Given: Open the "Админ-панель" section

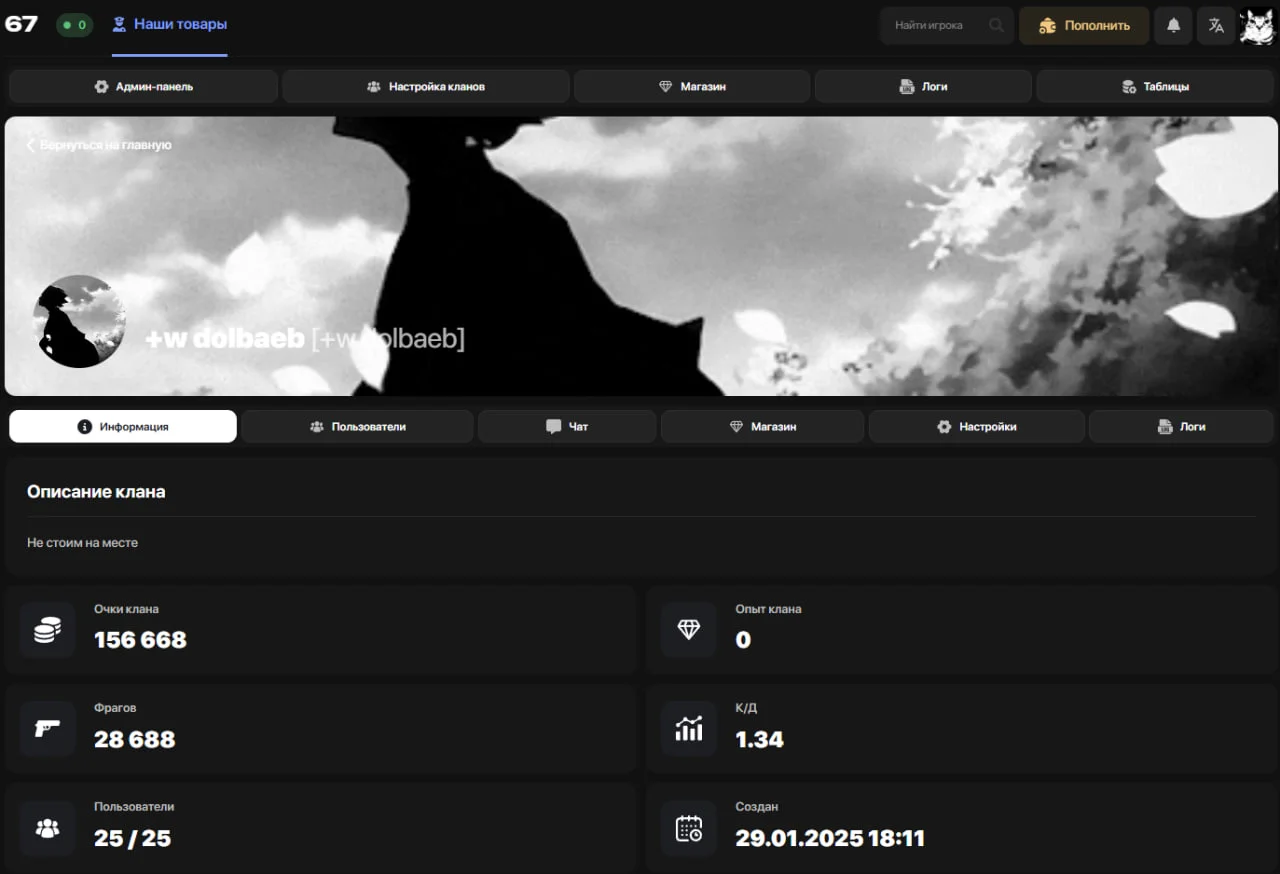Looking at the screenshot, I should [x=144, y=87].
